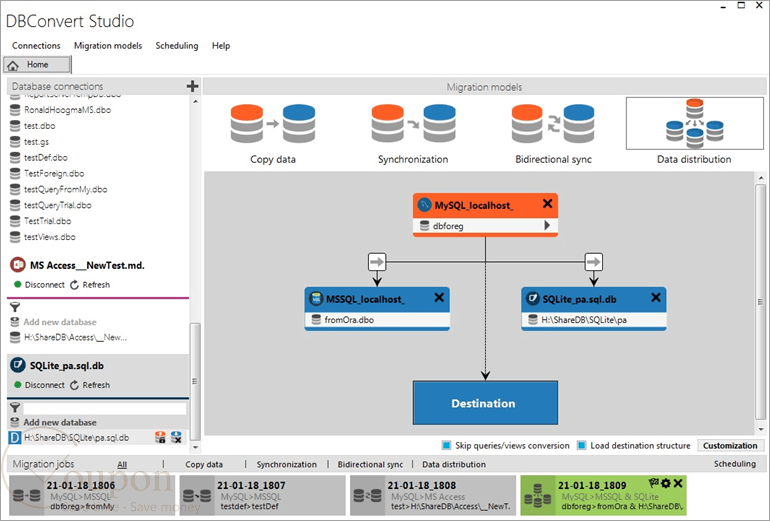770x521 pixels.
Task: Click the data distribution icon on job 21-01-18_1809
Action: pyautogui.click(x=538, y=495)
